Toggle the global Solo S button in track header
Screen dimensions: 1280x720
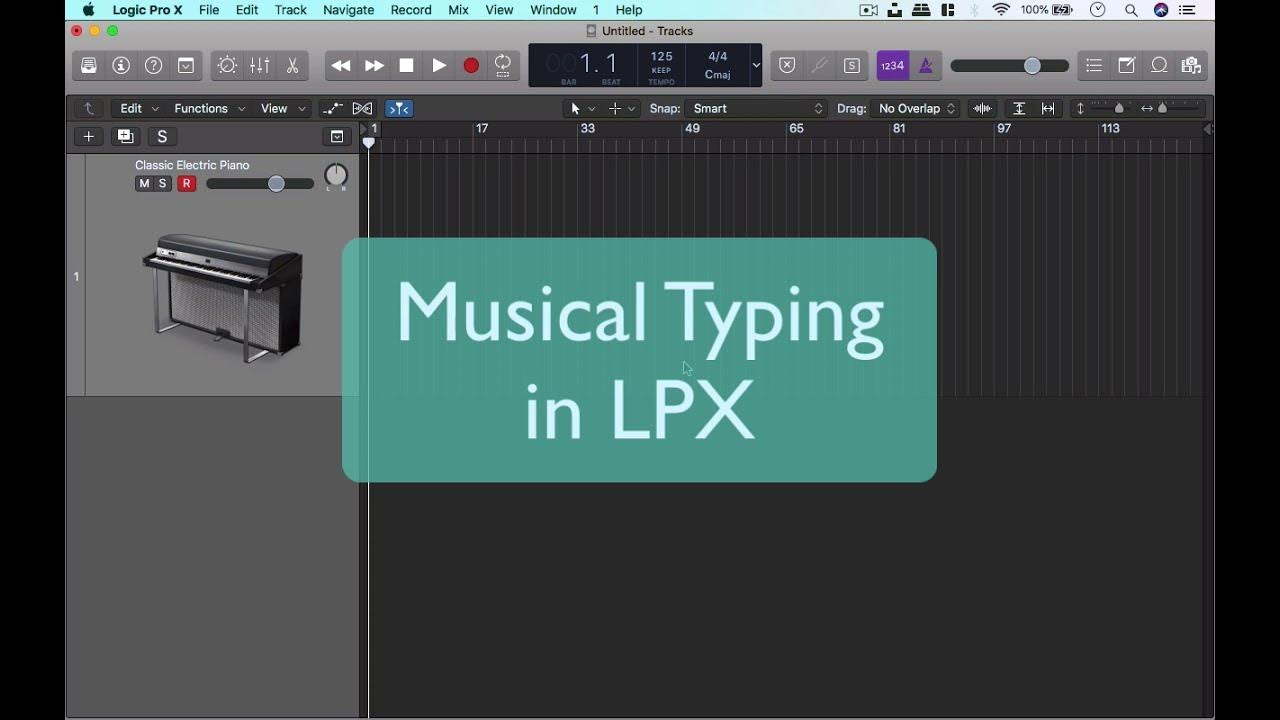(x=162, y=137)
